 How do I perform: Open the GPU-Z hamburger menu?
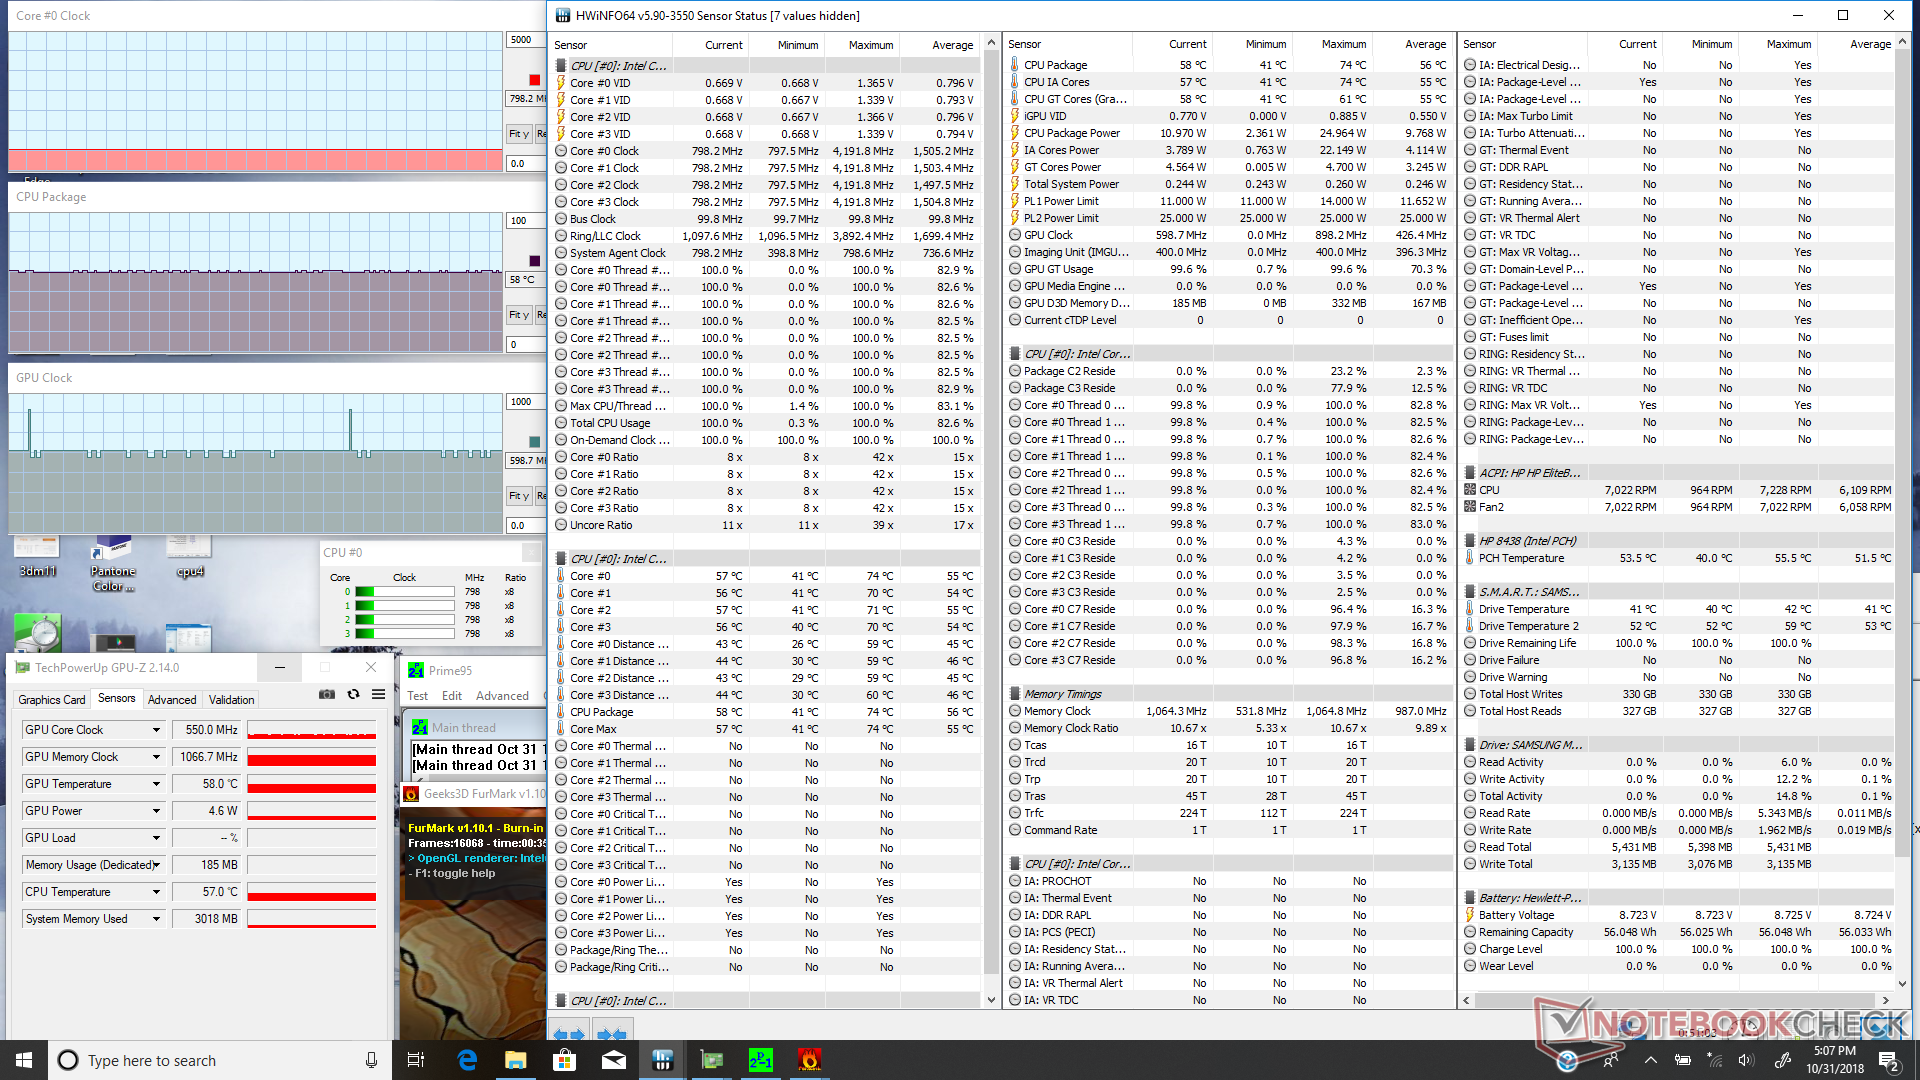378,694
